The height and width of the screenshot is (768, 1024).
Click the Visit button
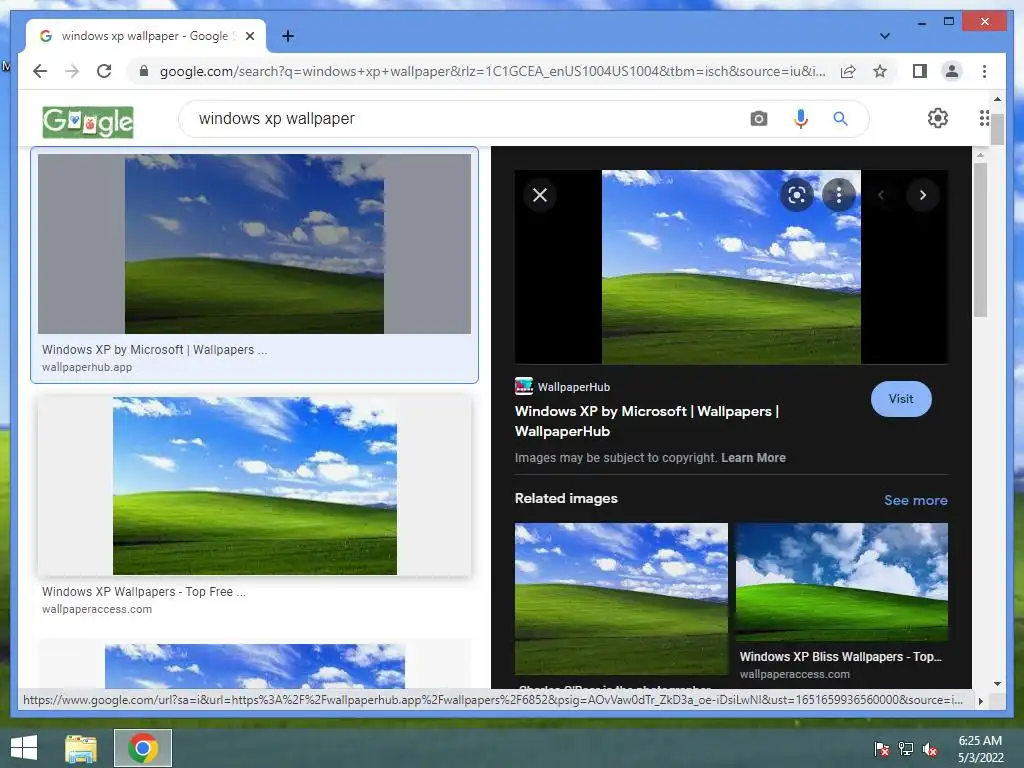click(x=901, y=399)
